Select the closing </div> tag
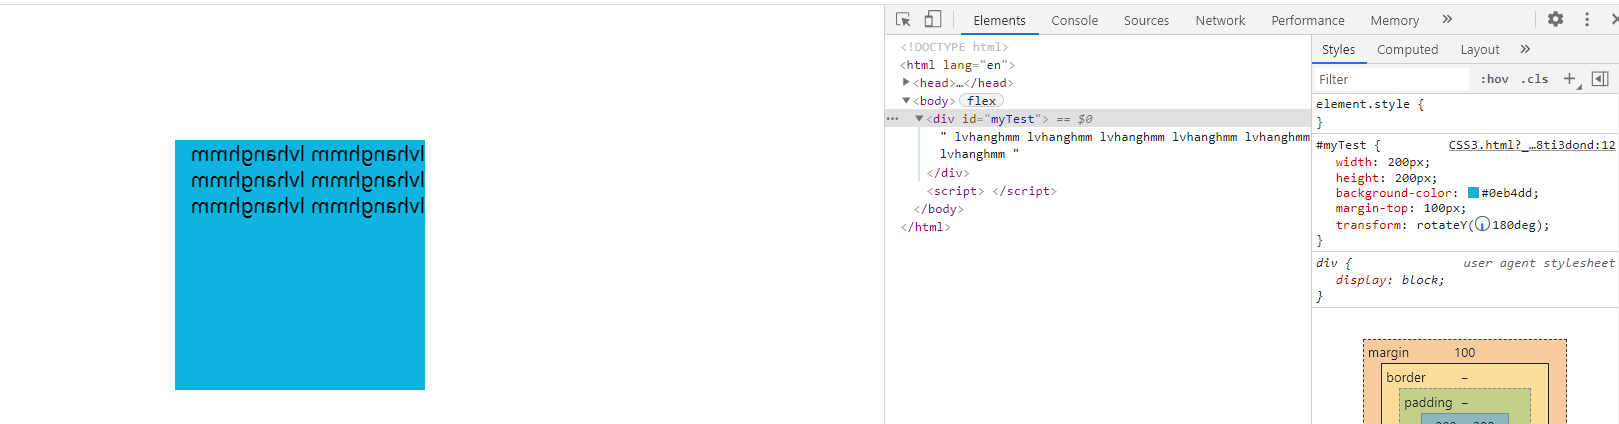This screenshot has height=424, width=1619. (948, 173)
